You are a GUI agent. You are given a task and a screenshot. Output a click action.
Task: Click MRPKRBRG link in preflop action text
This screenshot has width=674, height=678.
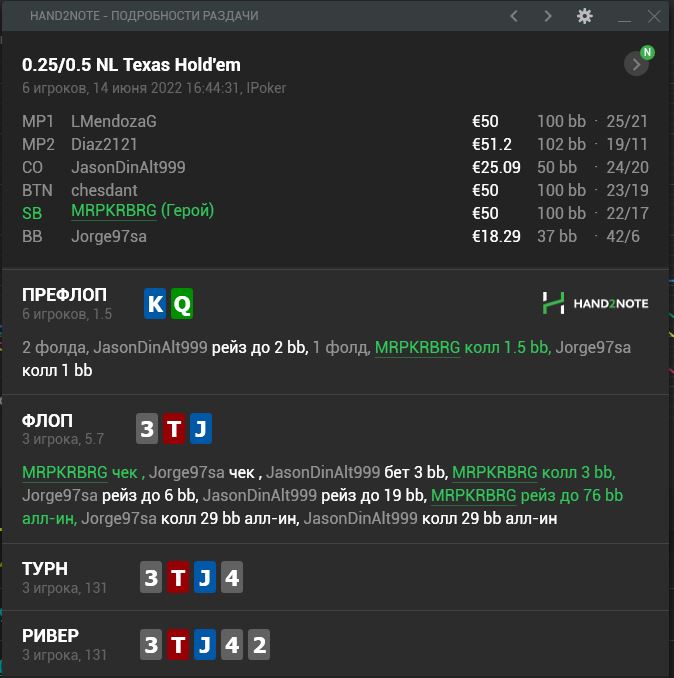pos(417,348)
